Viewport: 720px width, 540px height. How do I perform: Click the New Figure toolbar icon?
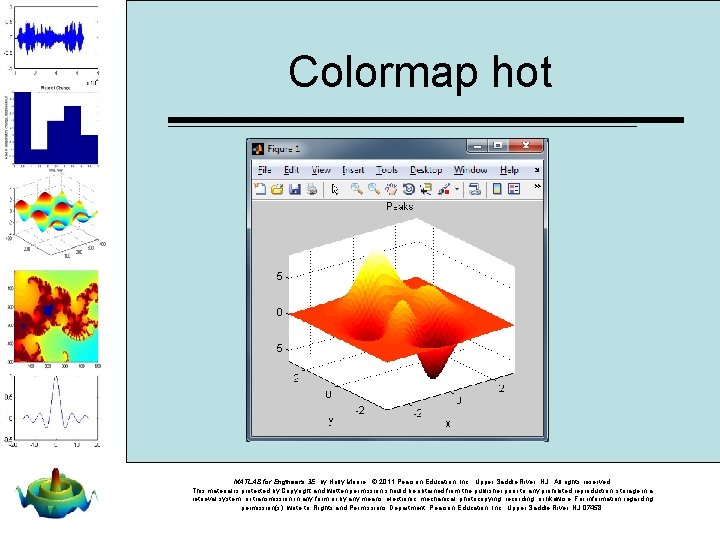[x=260, y=189]
